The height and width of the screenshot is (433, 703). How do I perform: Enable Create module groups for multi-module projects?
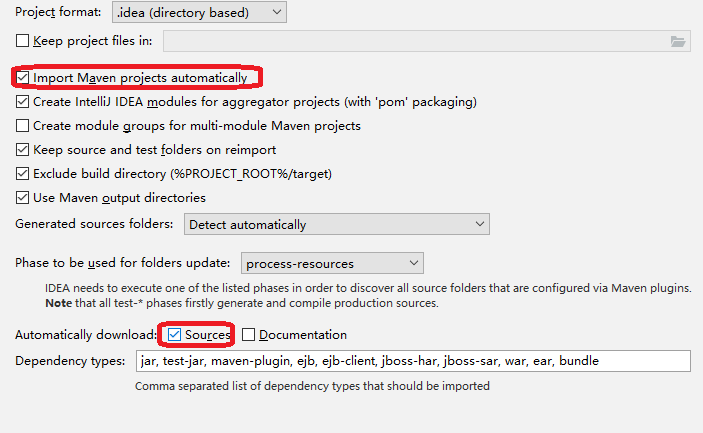click(23, 126)
